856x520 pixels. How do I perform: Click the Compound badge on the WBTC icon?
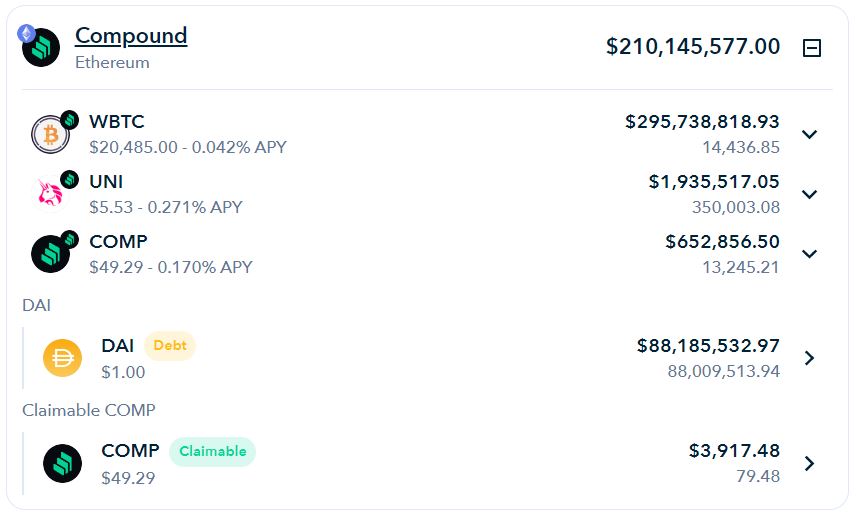tap(69, 119)
